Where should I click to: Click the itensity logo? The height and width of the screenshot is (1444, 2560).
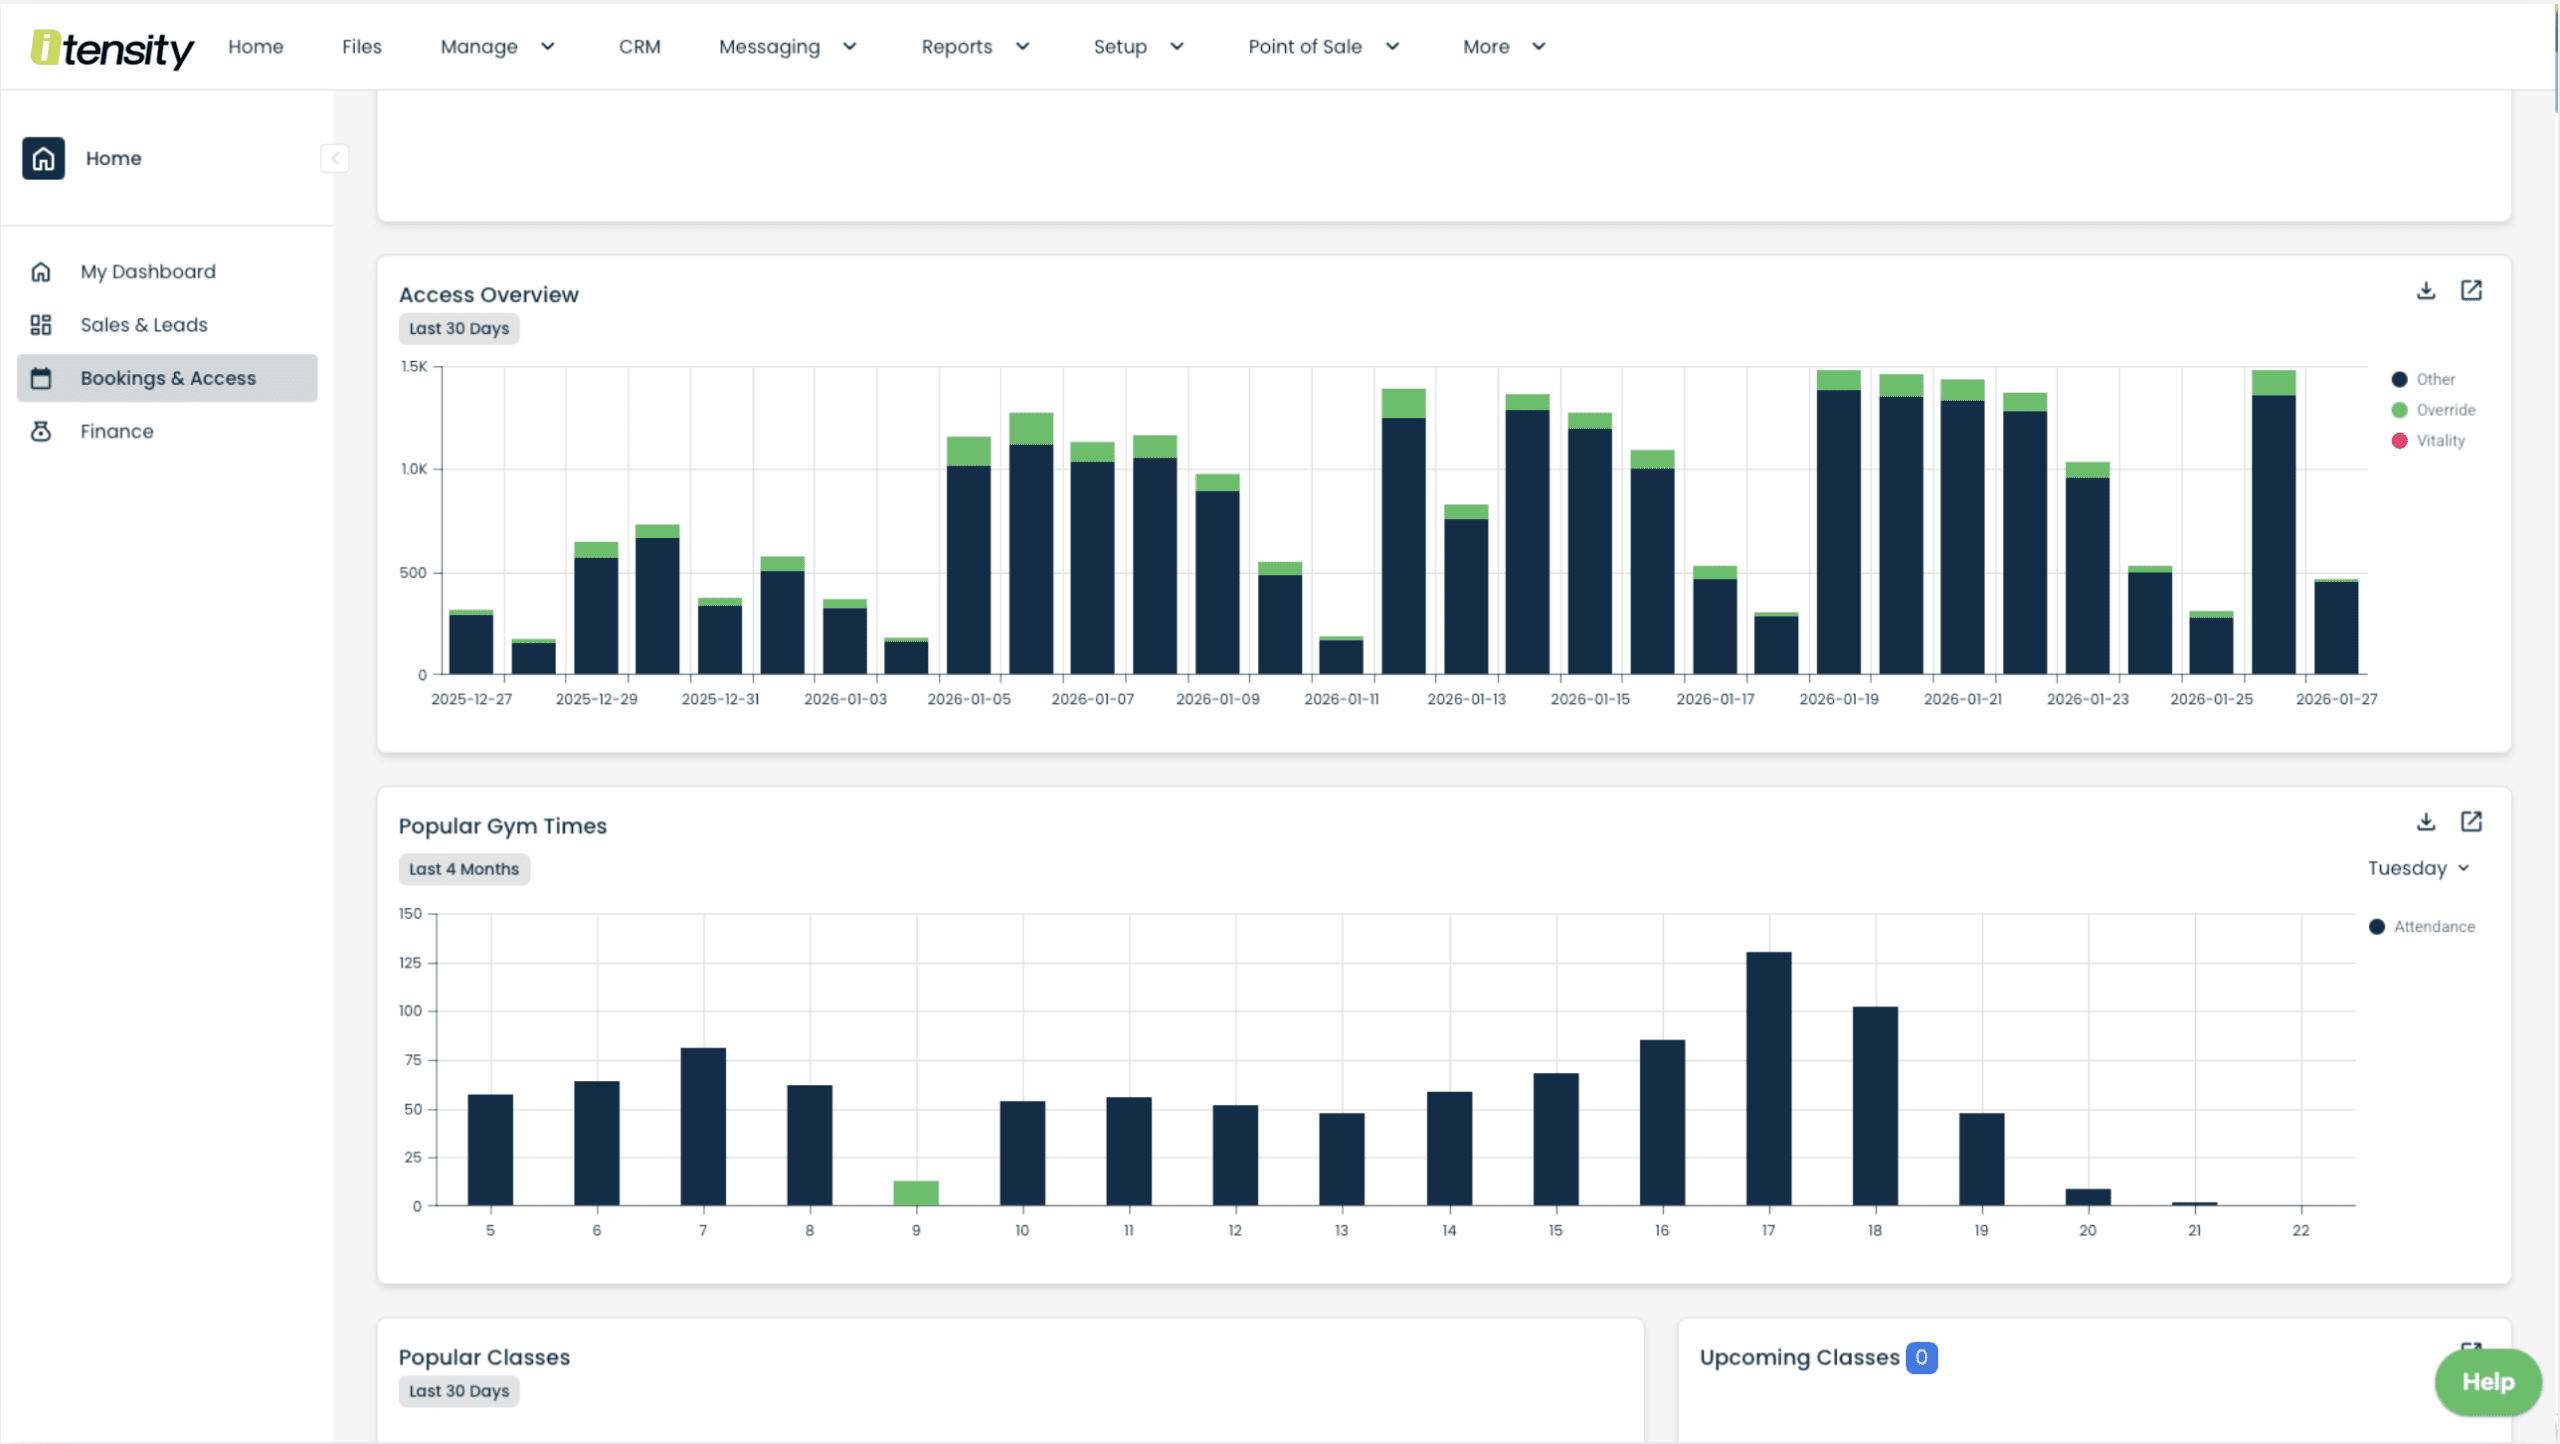(111, 46)
